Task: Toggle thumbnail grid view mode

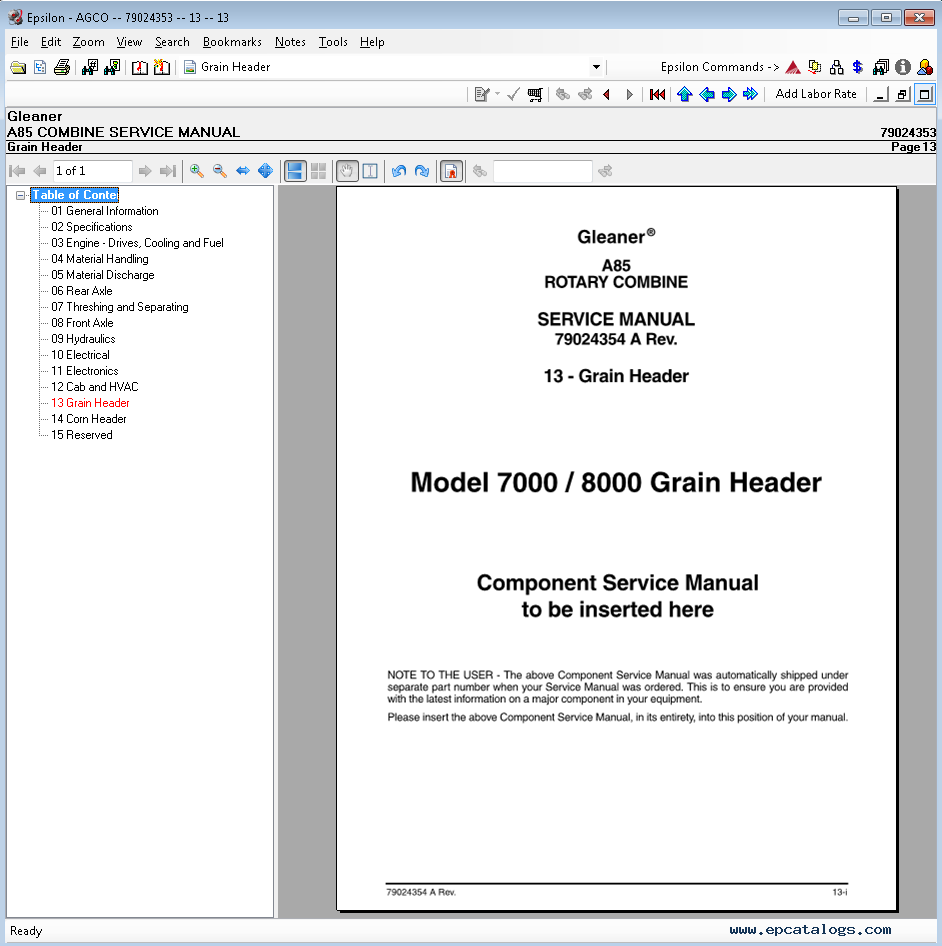Action: (319, 171)
